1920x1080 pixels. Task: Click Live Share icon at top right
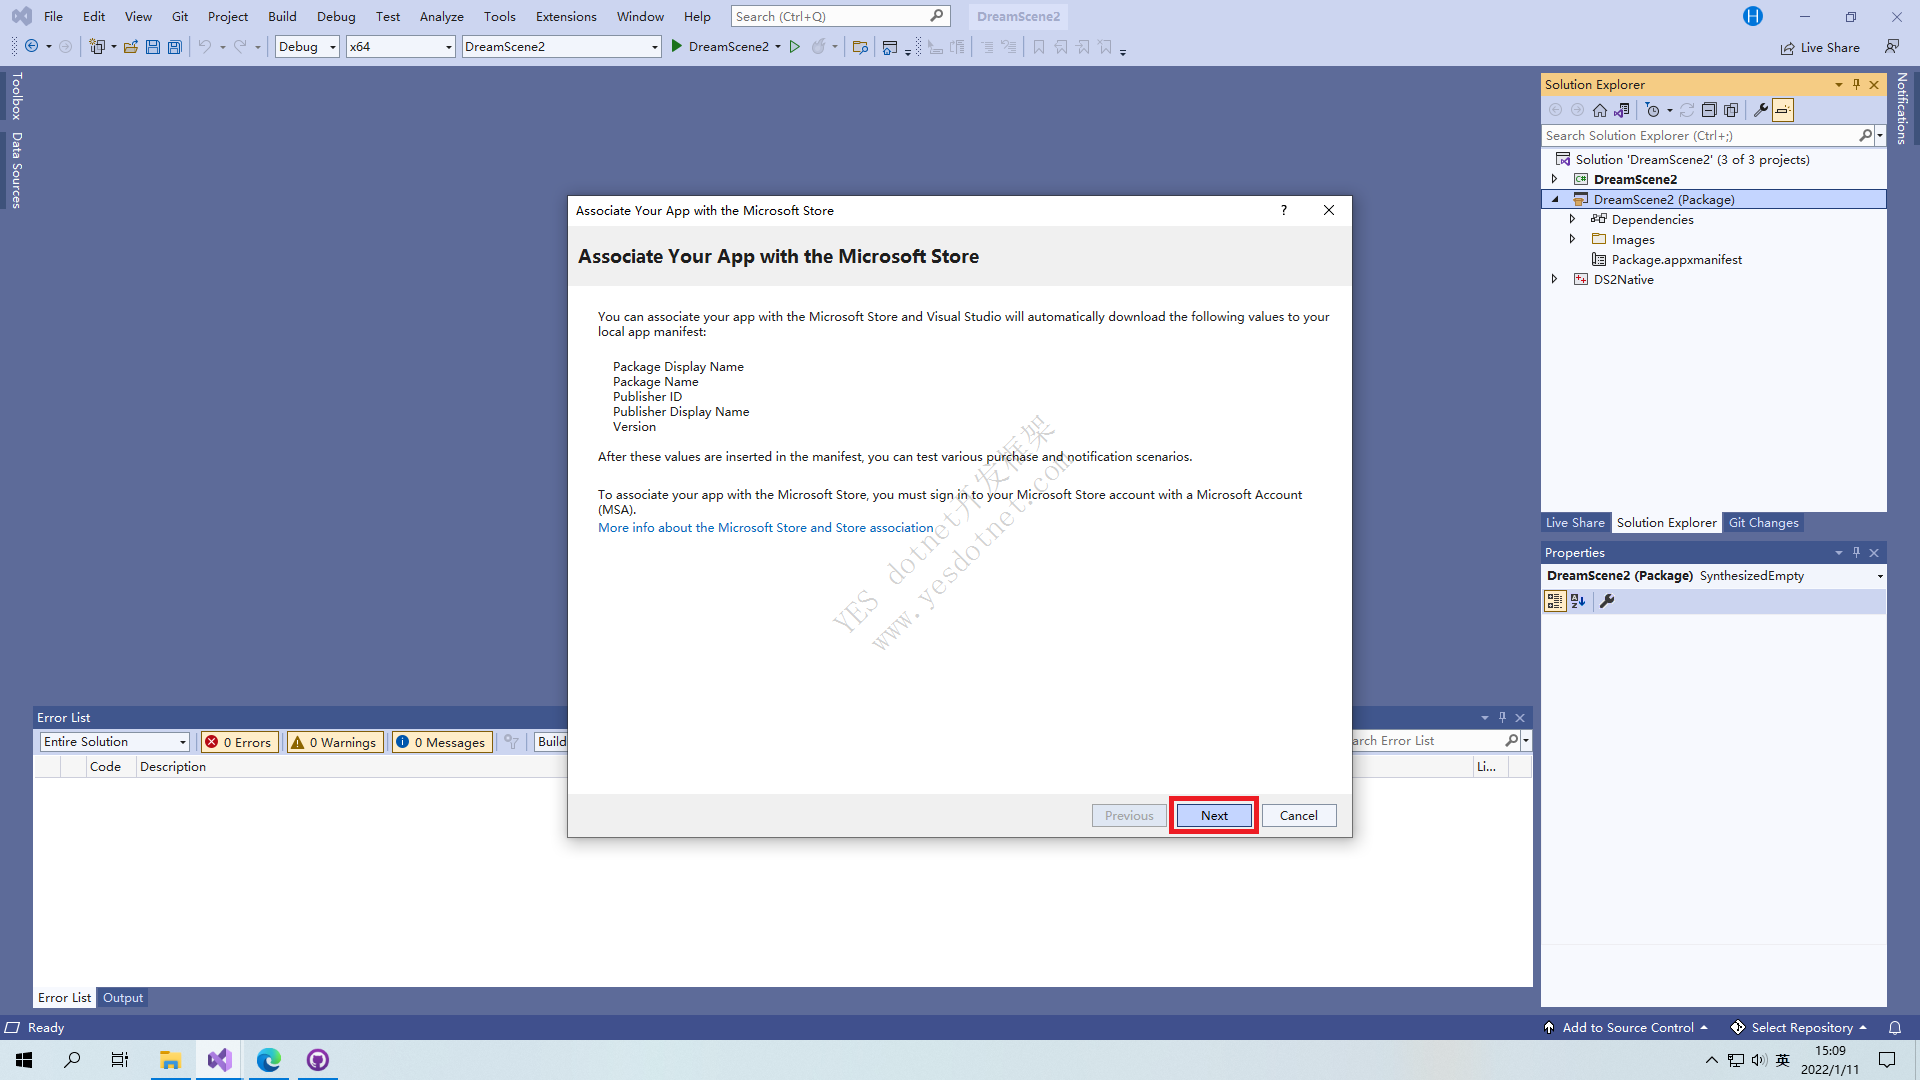[x=1787, y=47]
